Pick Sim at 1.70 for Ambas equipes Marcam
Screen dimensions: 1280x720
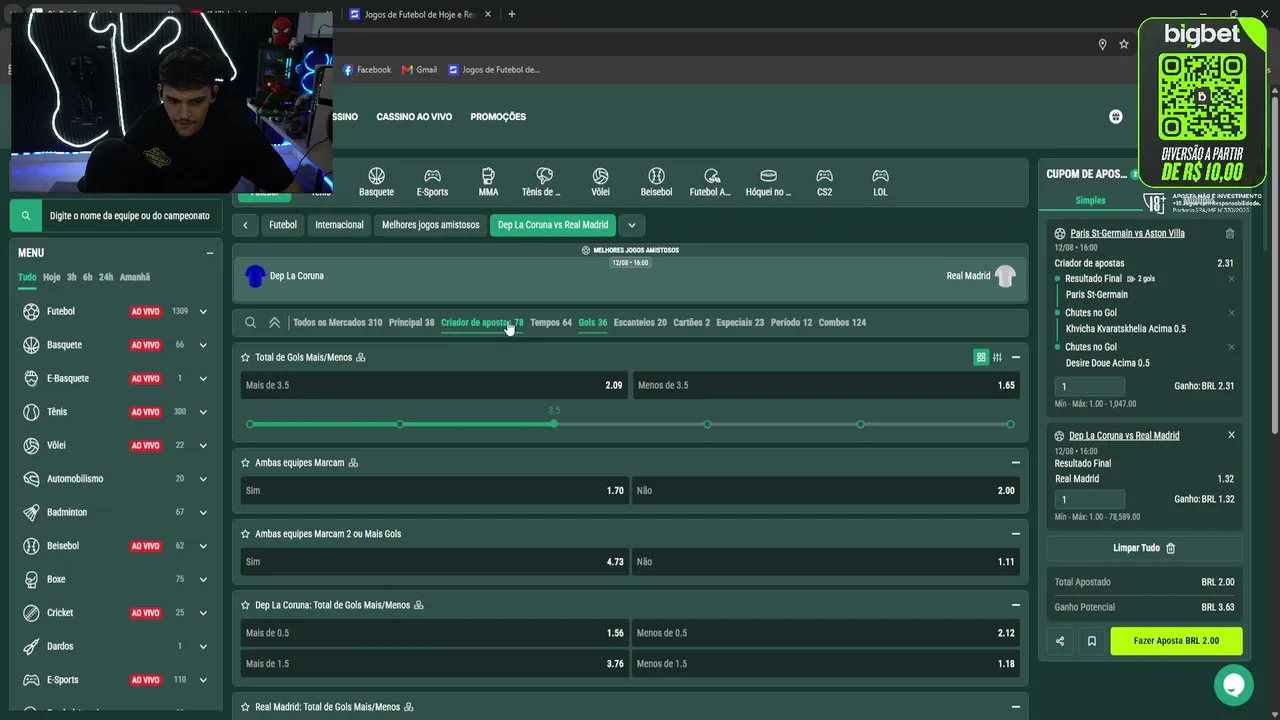pyautogui.click(x=434, y=491)
